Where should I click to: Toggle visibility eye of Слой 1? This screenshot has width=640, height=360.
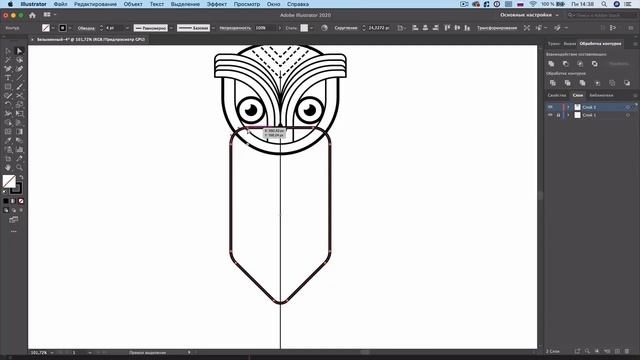(x=550, y=115)
